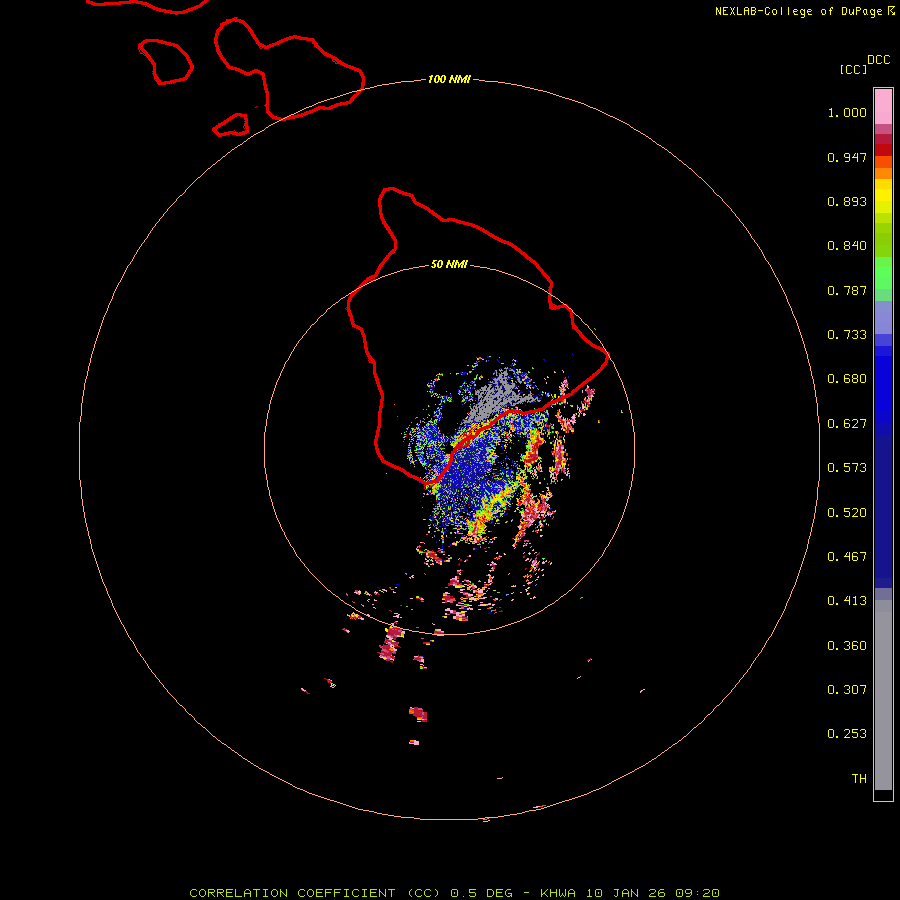Click the 0.413 scale value
This screenshot has height=900, width=900.
click(x=847, y=601)
